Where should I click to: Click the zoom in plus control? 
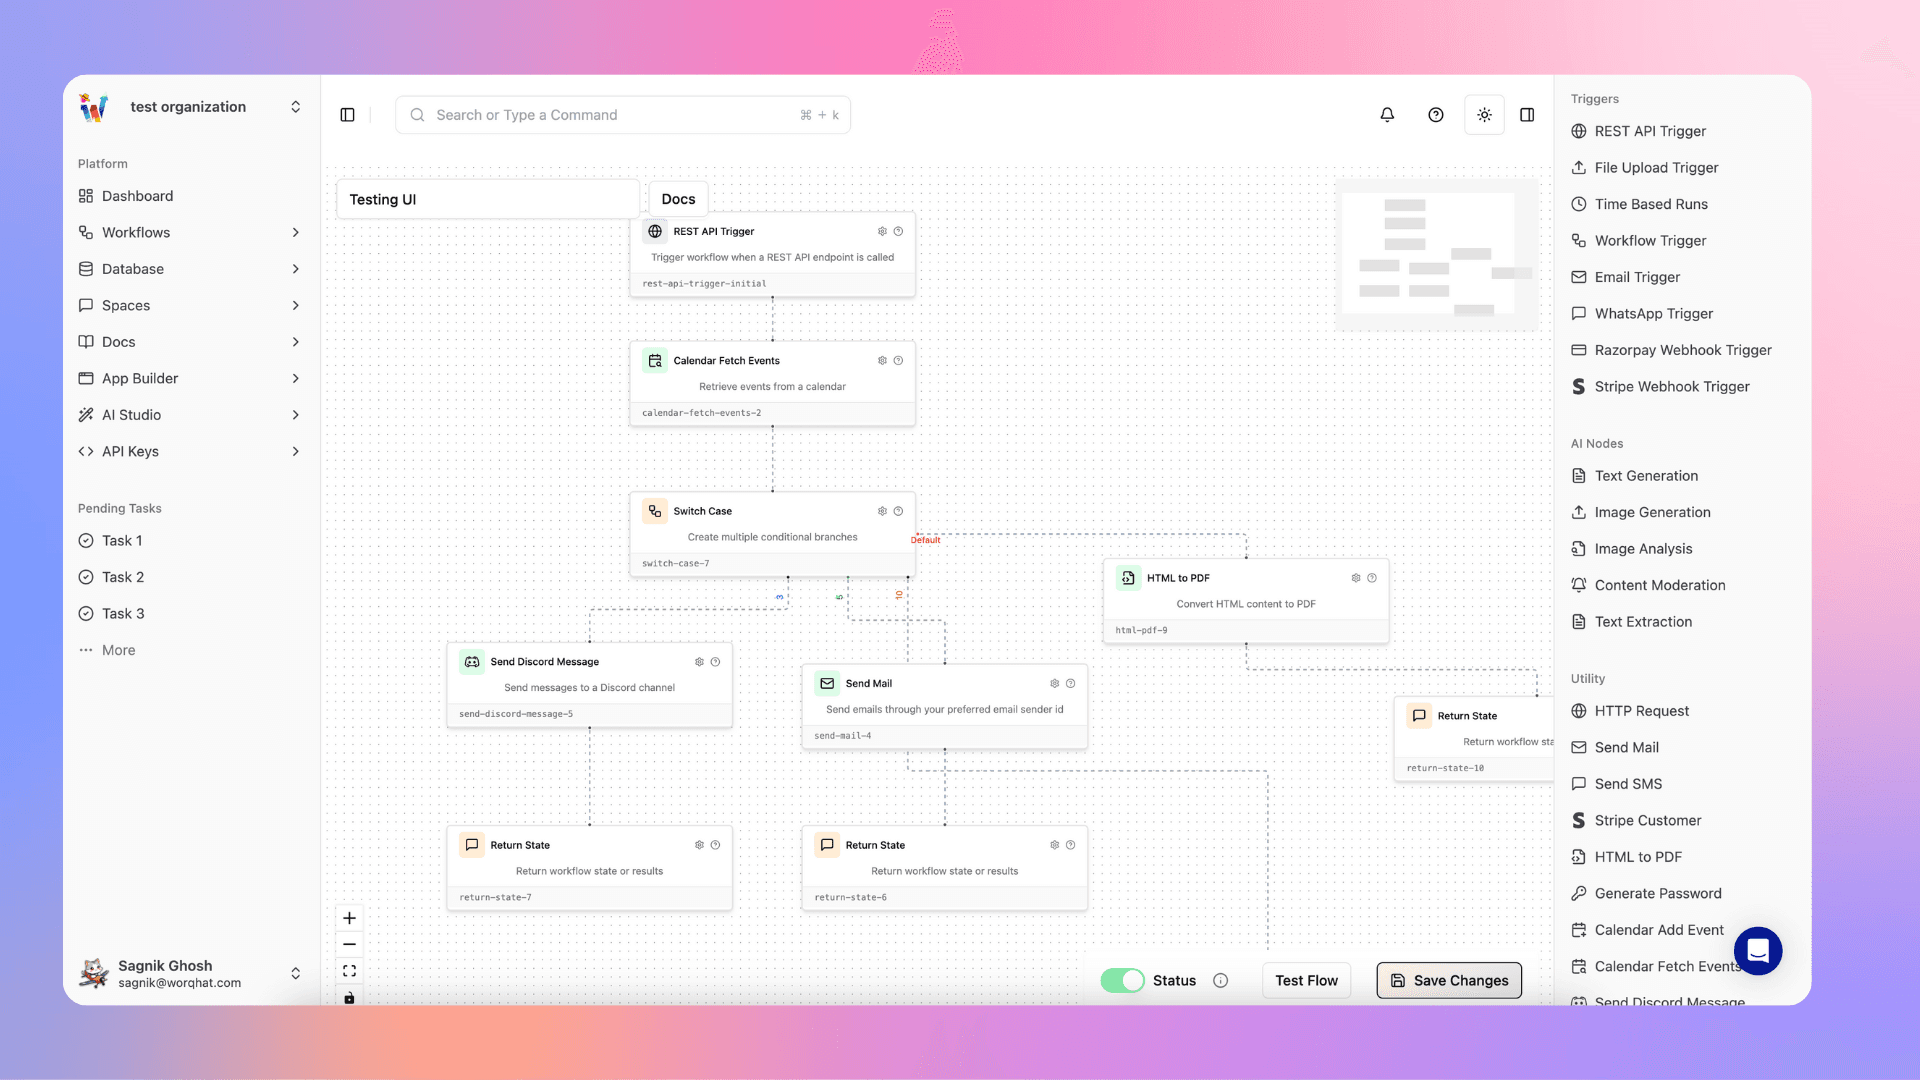point(349,918)
